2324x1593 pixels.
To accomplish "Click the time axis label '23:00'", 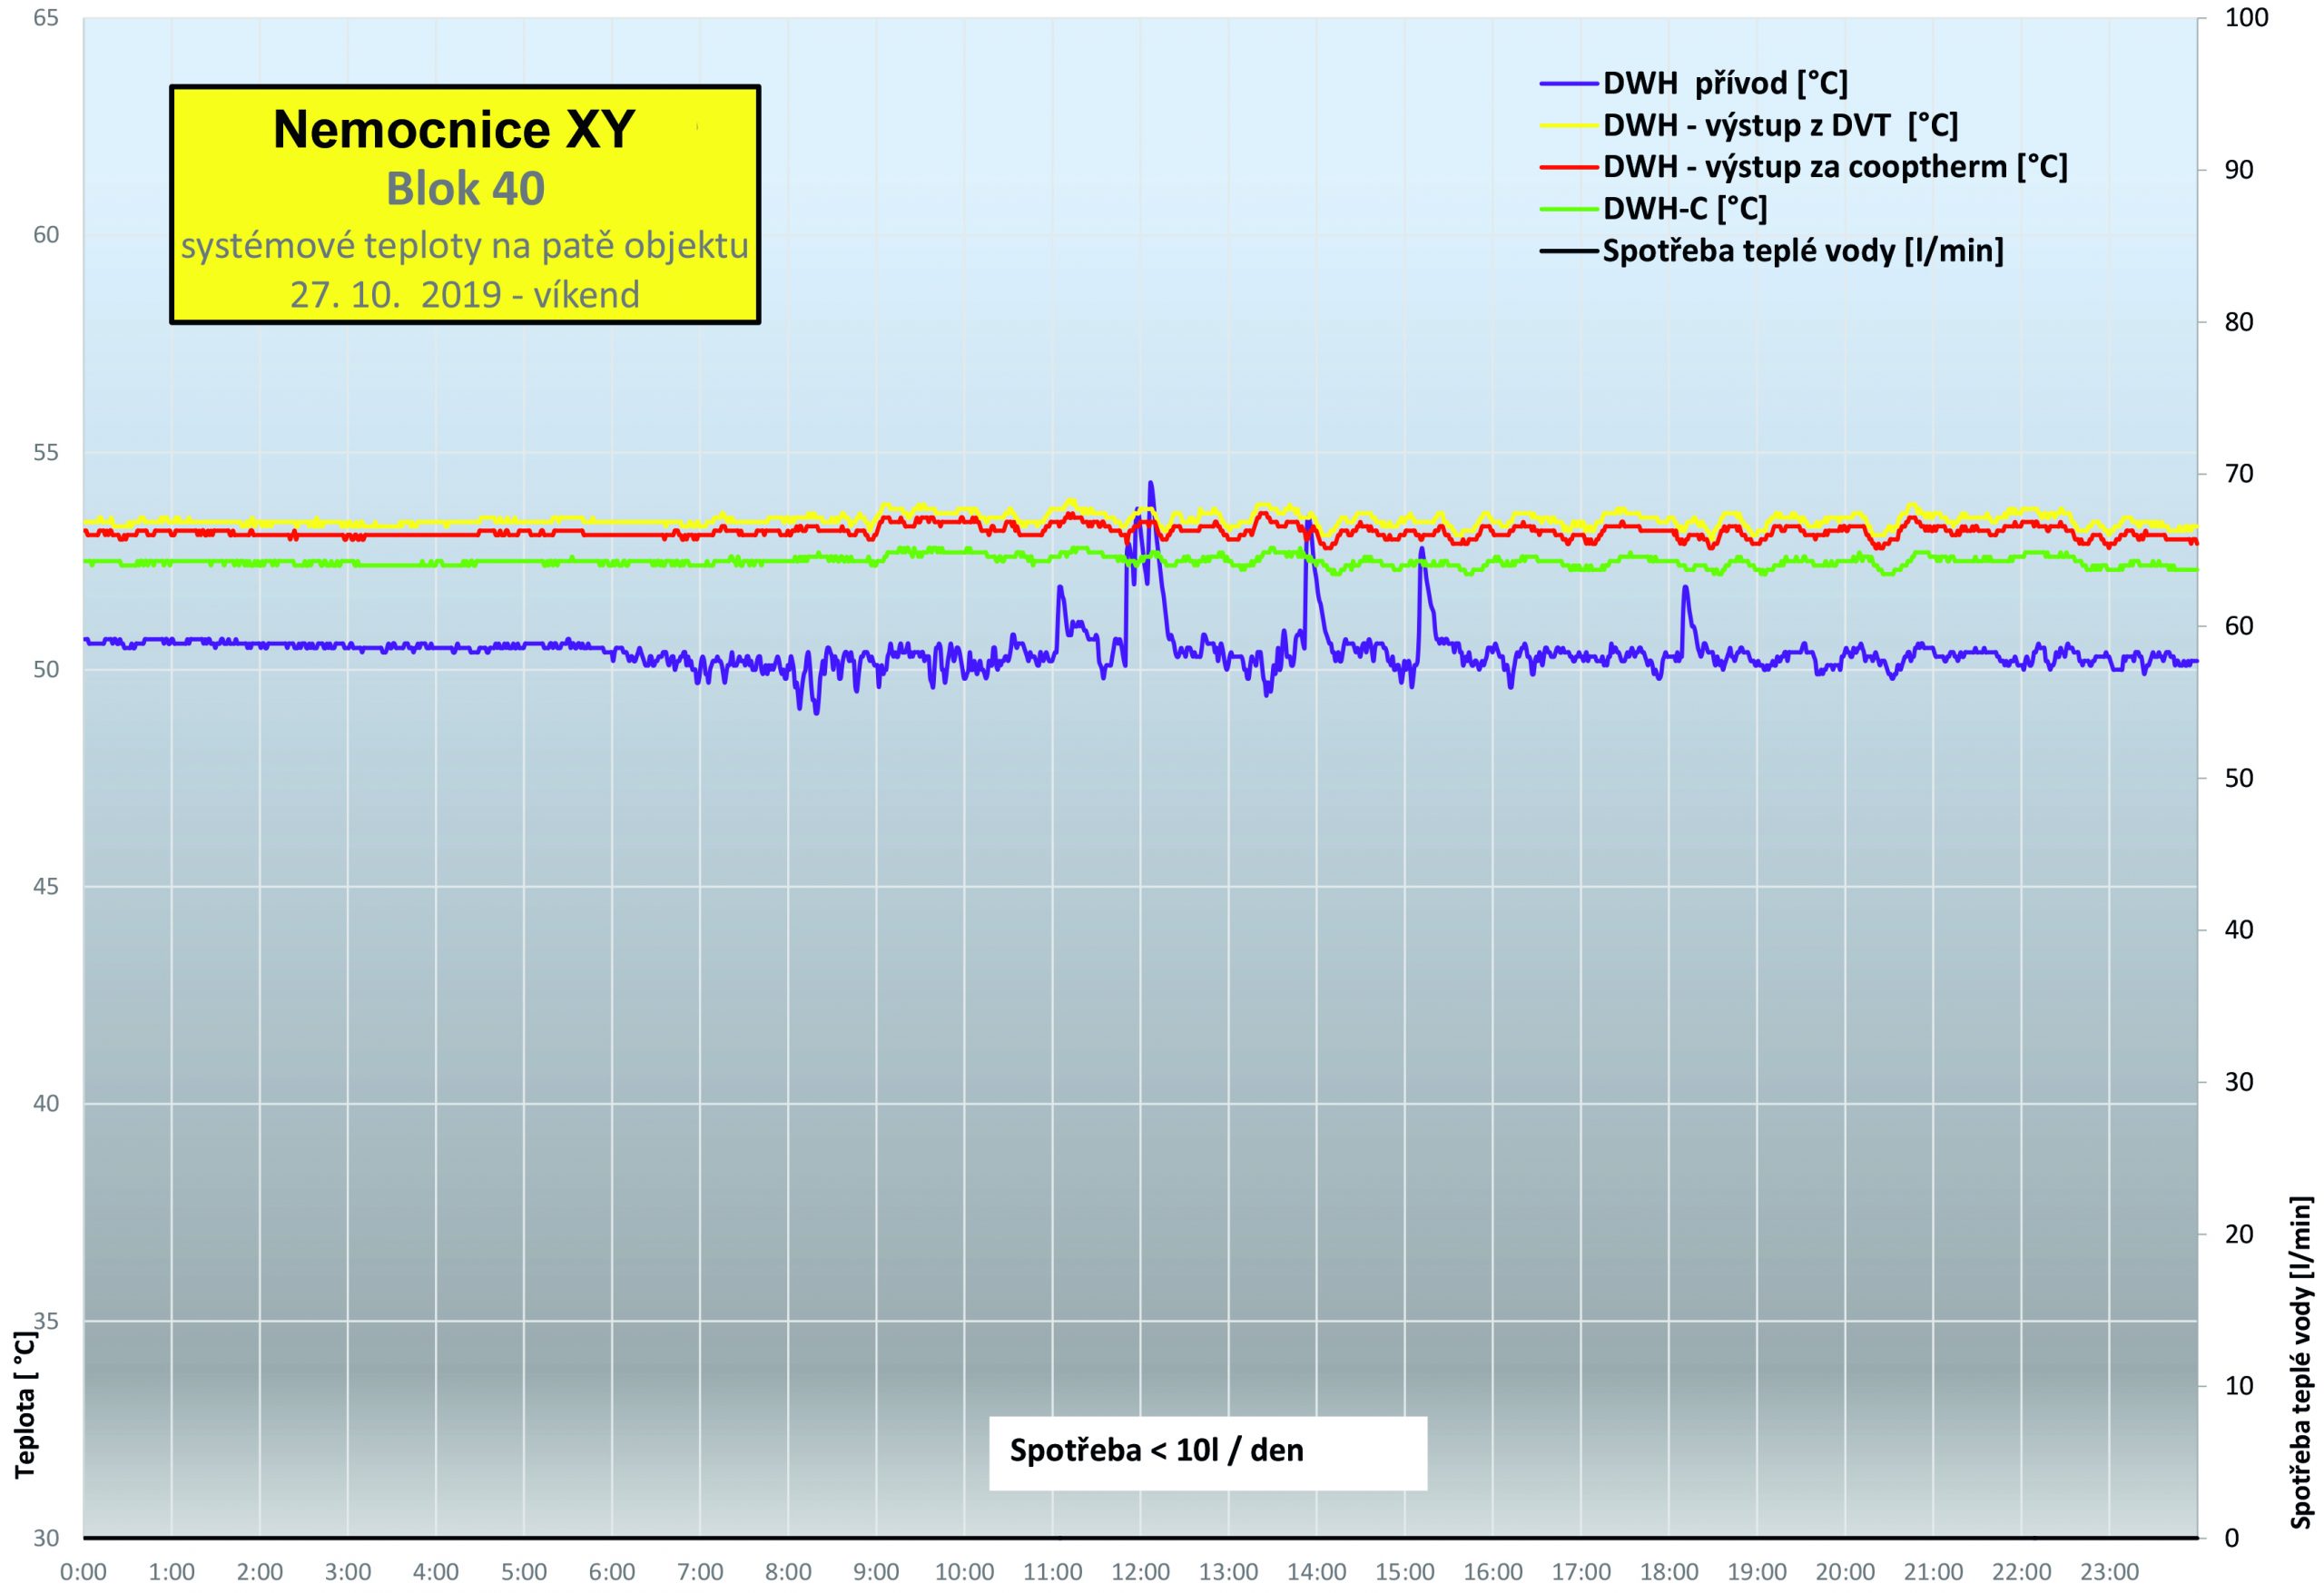I will pos(2109,1573).
